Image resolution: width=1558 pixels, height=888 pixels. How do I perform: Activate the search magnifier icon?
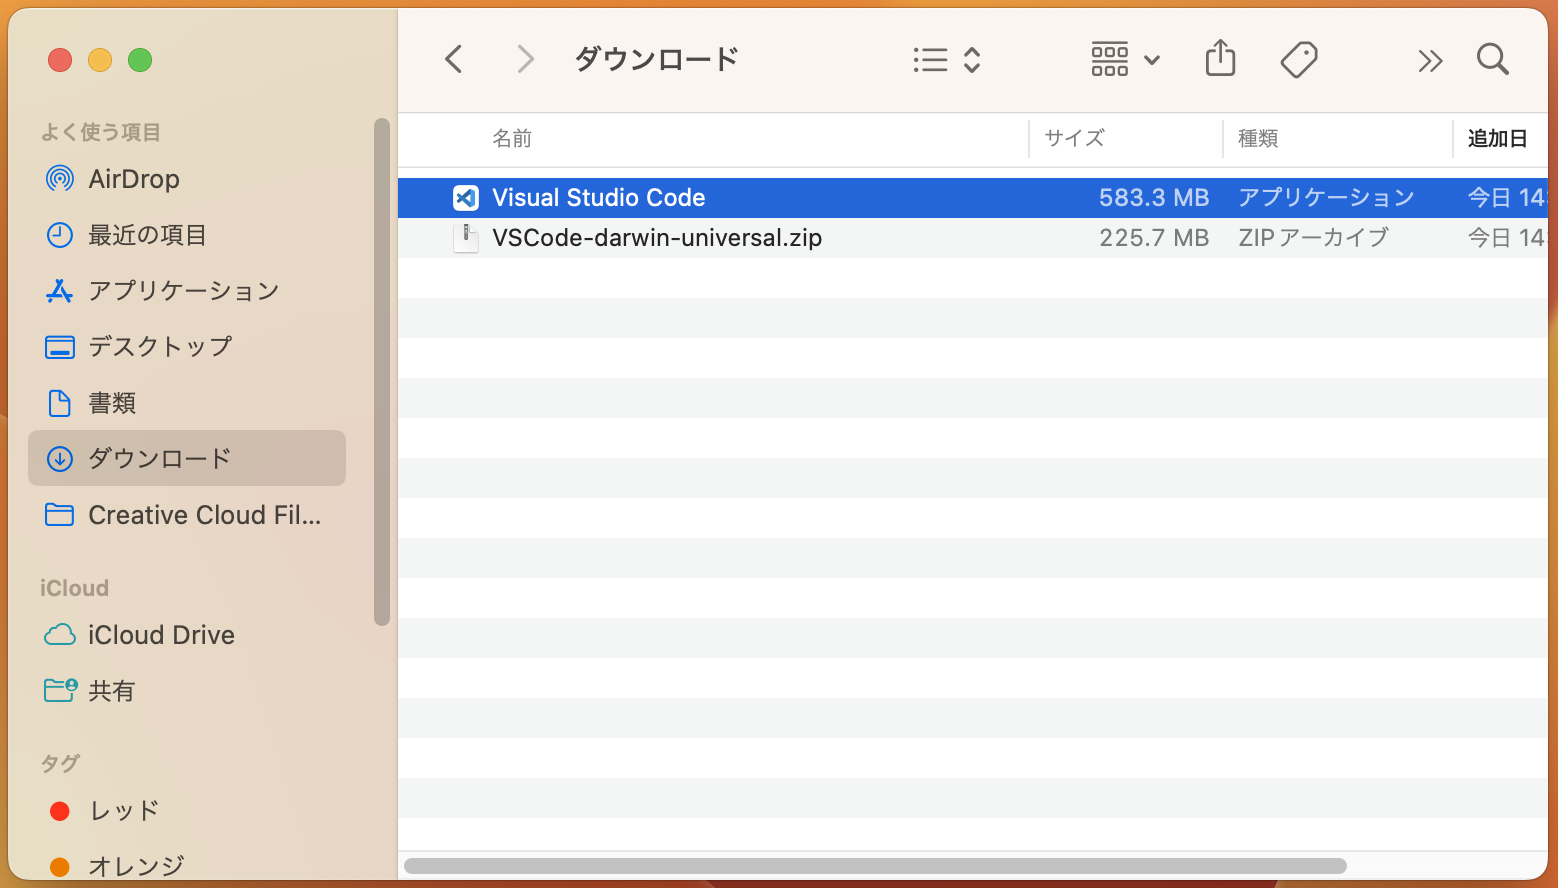(x=1492, y=59)
